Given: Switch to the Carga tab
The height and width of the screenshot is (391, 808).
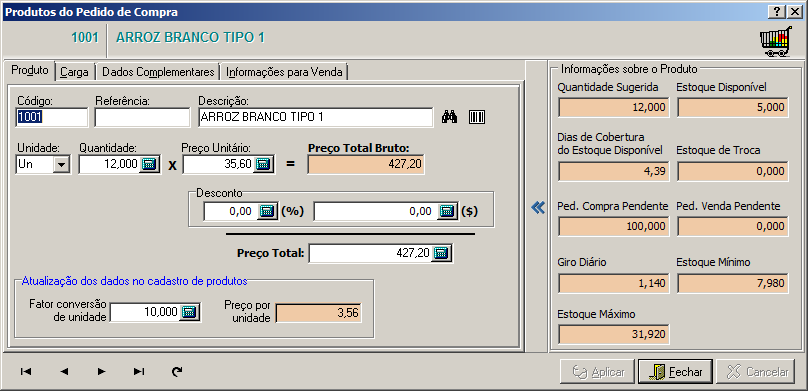Looking at the screenshot, I should point(74,72).
